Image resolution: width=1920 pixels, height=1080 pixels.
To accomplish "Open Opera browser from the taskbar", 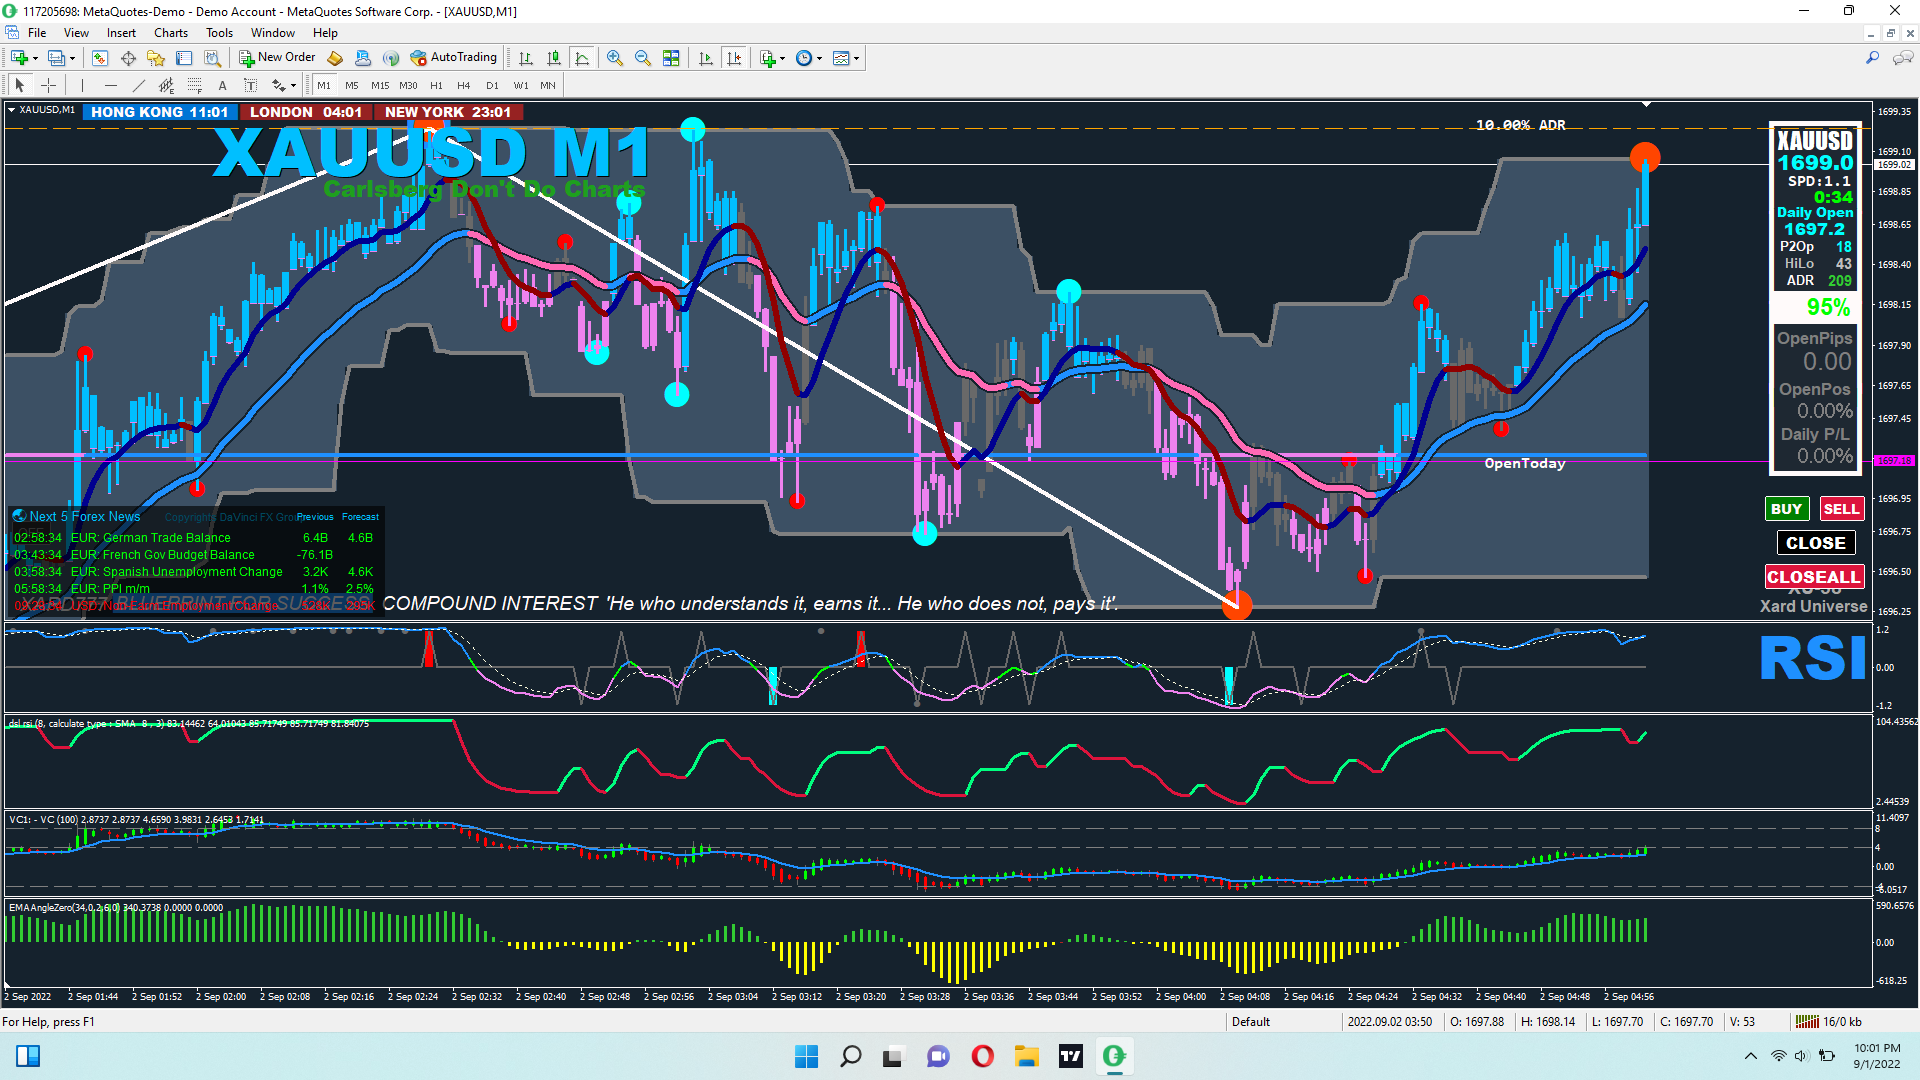I will point(982,1056).
